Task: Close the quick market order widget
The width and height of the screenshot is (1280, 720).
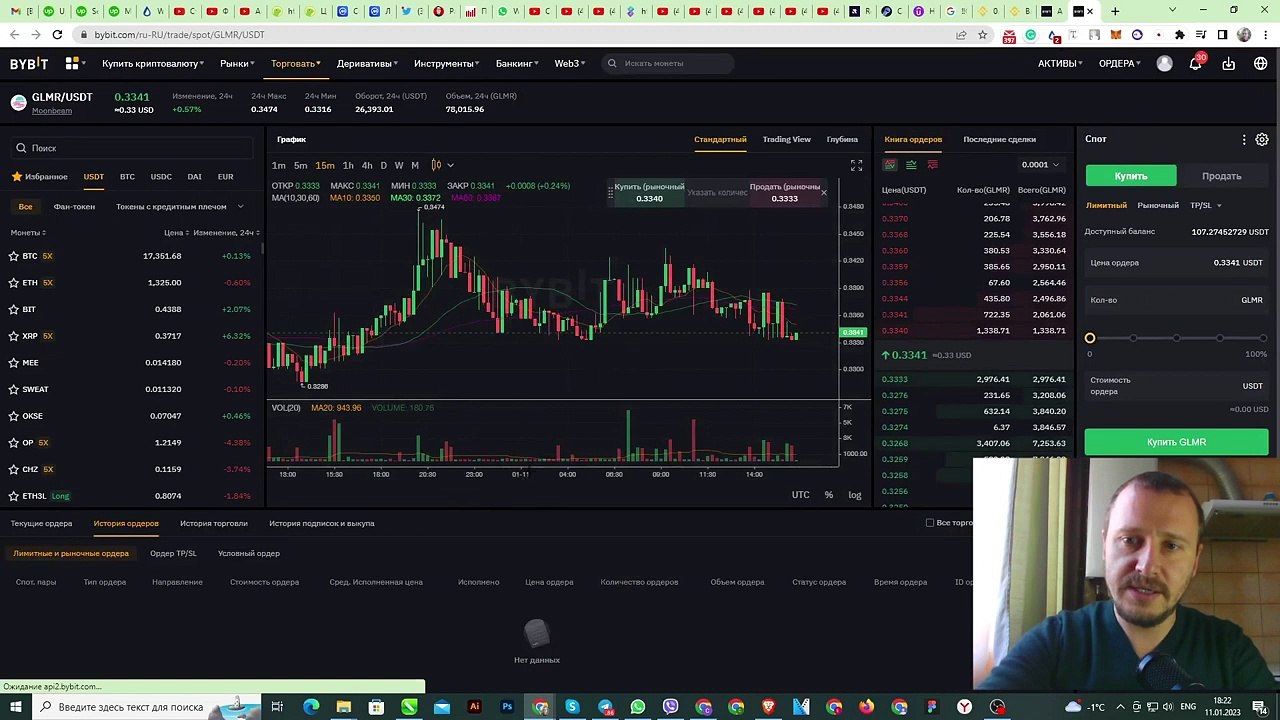Action: [824, 192]
